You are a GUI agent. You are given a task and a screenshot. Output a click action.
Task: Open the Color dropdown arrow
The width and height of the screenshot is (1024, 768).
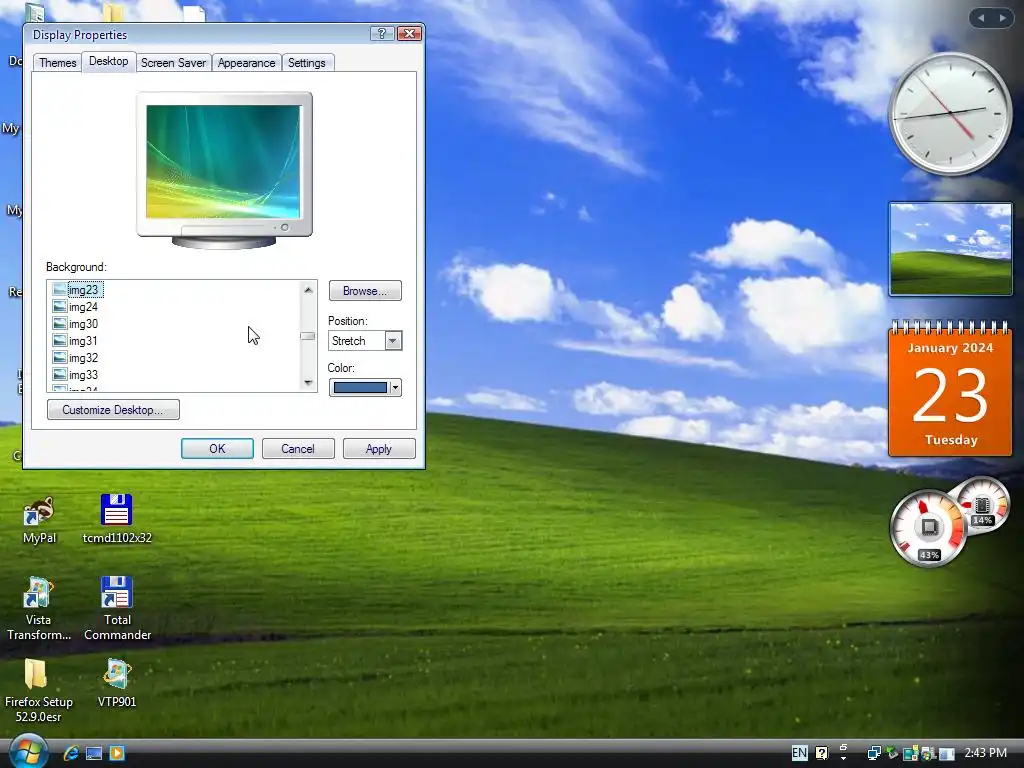click(x=395, y=388)
